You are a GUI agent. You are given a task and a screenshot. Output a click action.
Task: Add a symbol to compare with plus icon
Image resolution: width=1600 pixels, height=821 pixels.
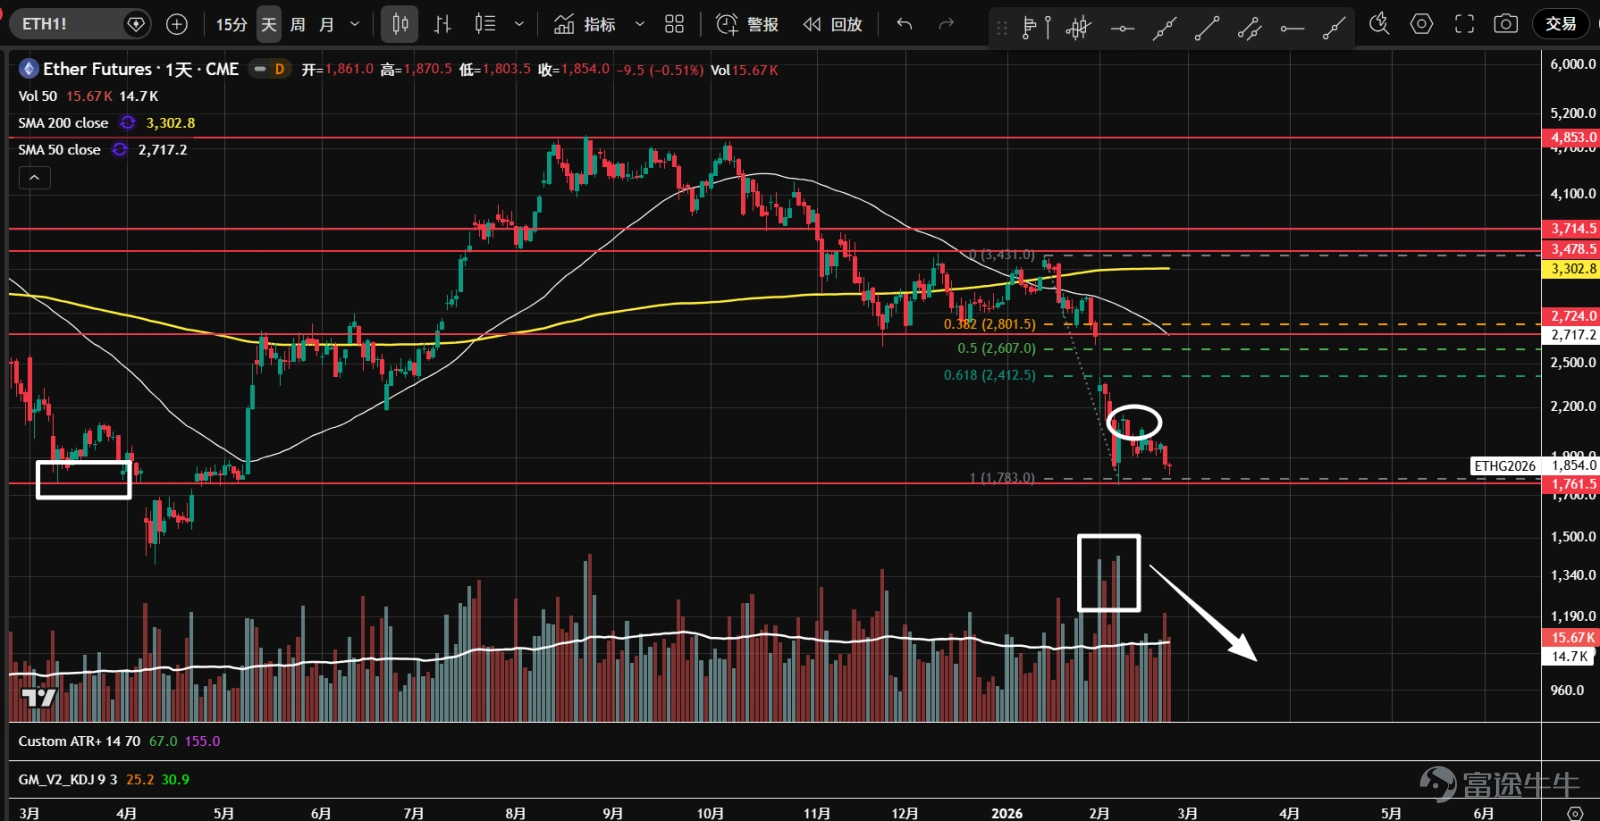pyautogui.click(x=177, y=24)
